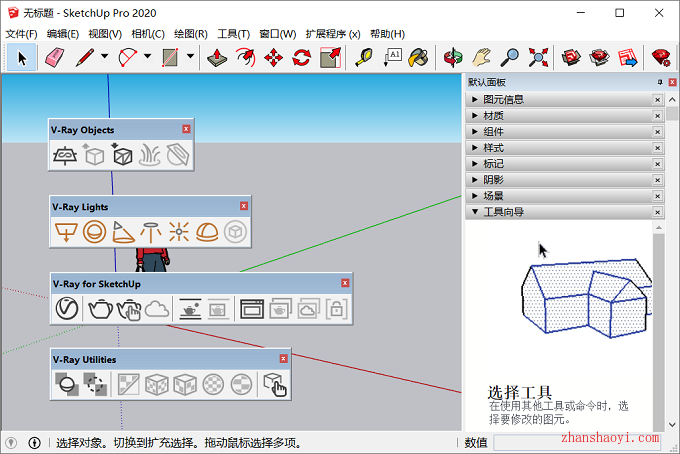680x454 pixels.
Task: Select the Zoom magnifier tool
Action: [510, 57]
